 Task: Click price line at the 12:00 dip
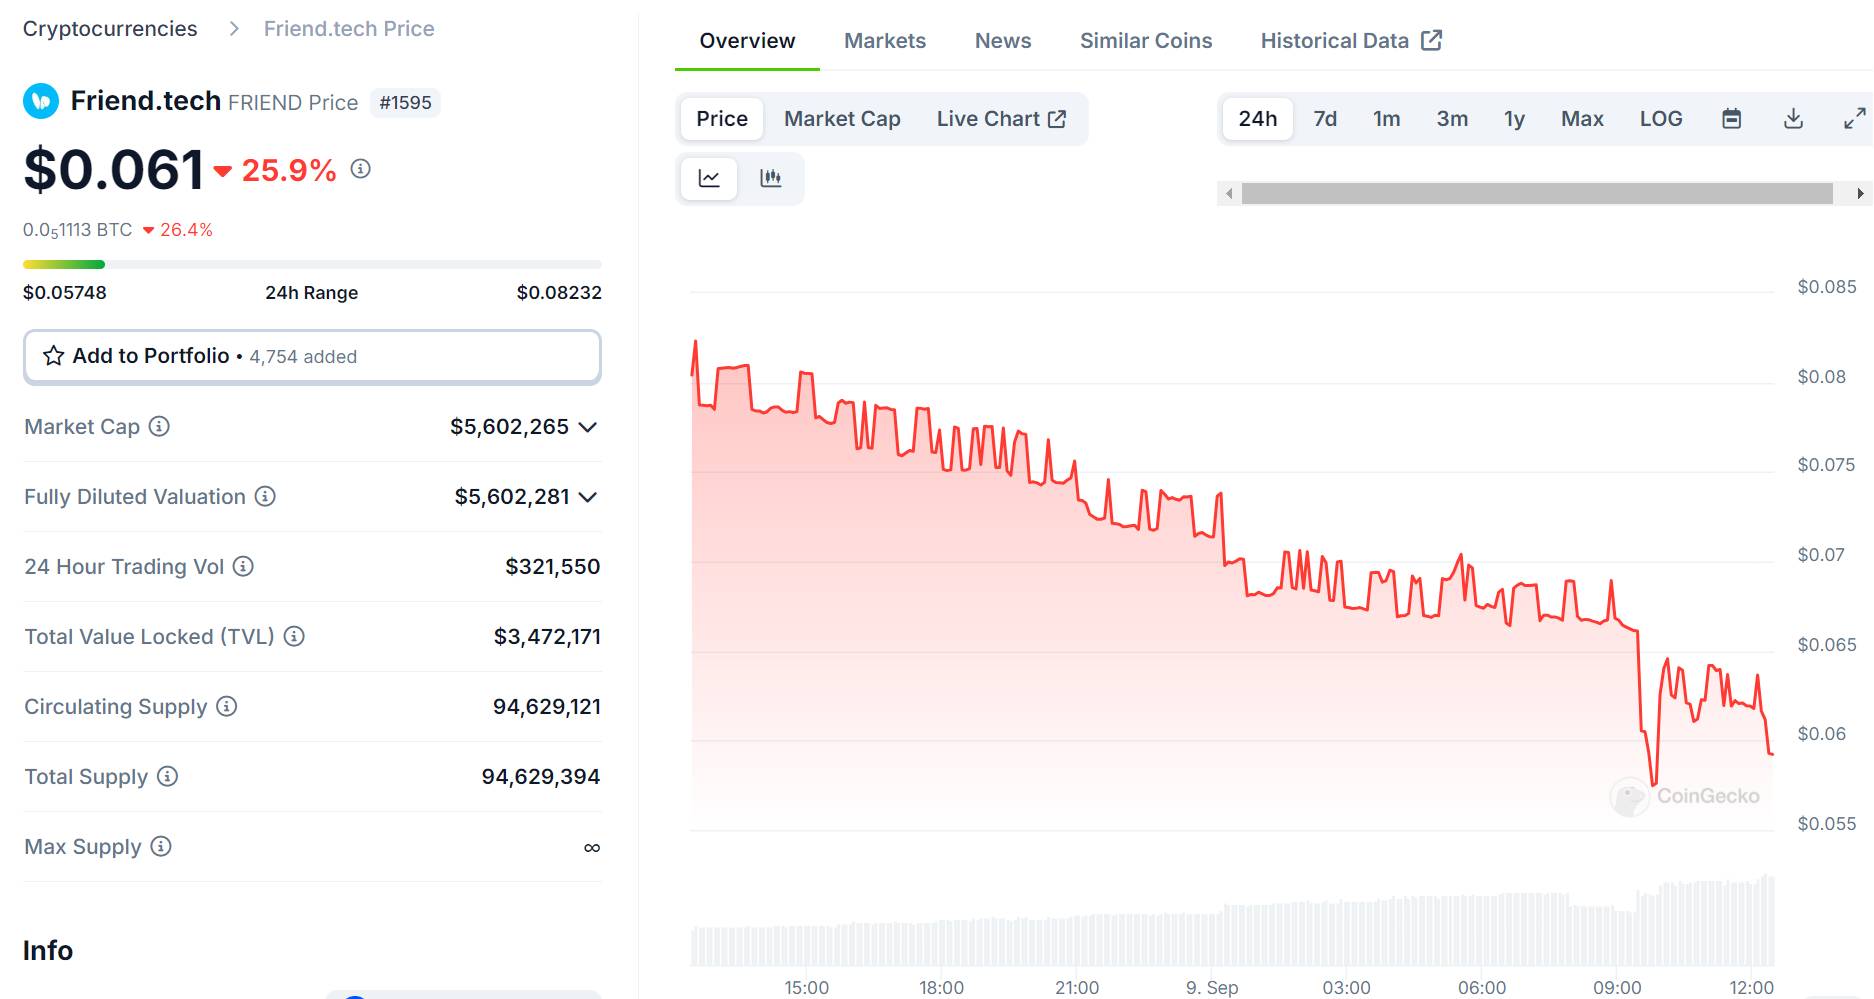coord(1770,752)
